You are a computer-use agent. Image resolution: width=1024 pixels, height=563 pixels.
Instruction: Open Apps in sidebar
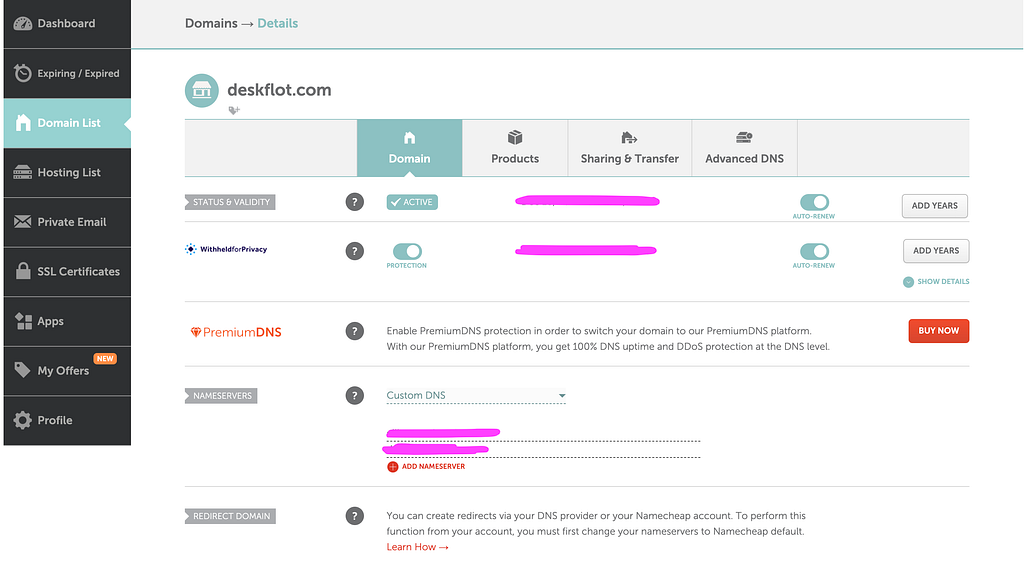(x=67, y=321)
